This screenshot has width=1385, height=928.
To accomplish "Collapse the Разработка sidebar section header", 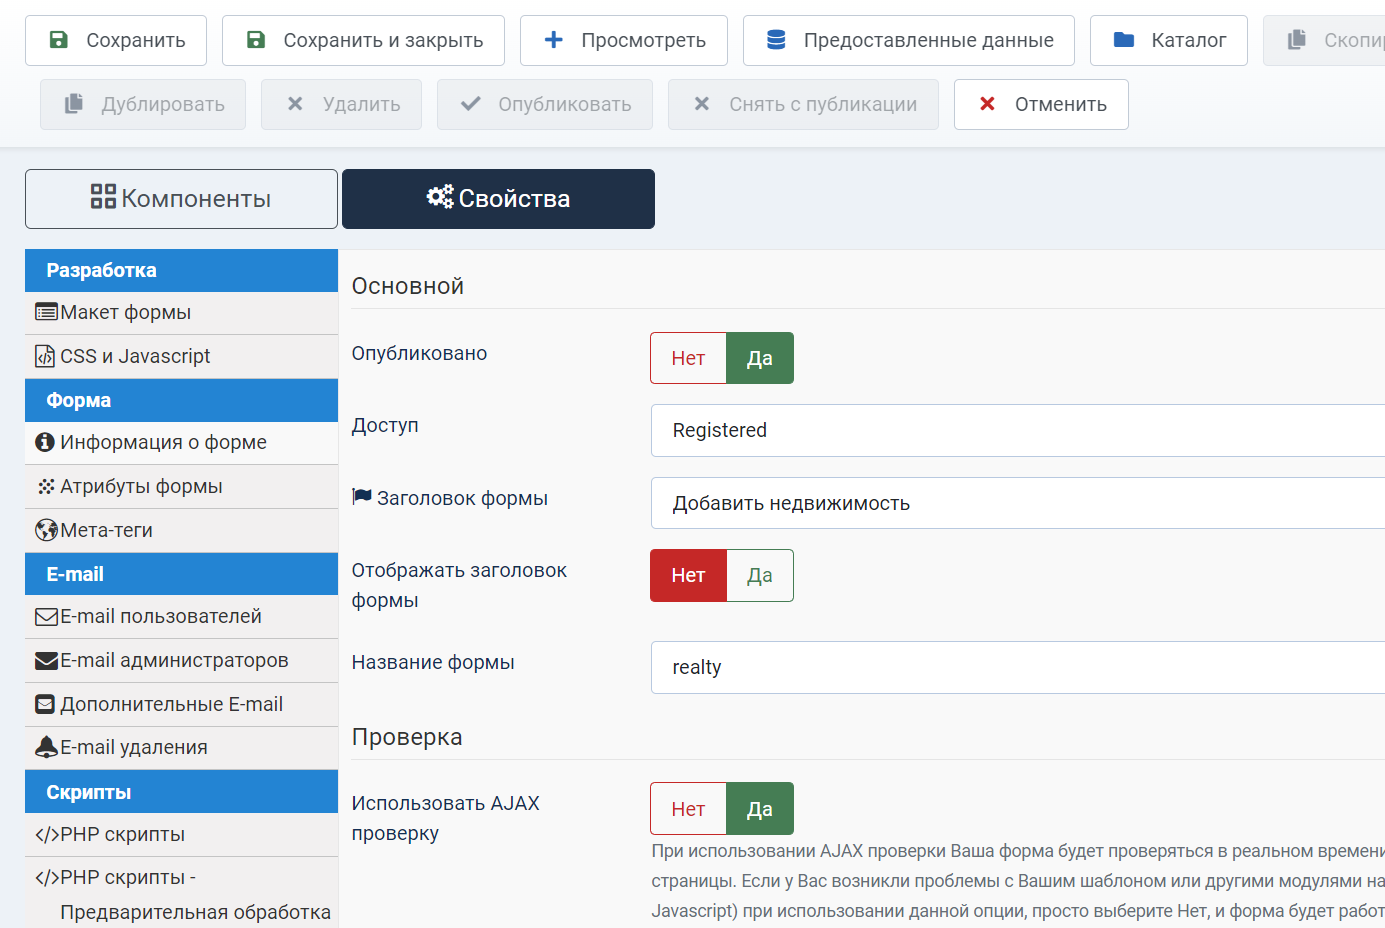I will [x=181, y=270].
